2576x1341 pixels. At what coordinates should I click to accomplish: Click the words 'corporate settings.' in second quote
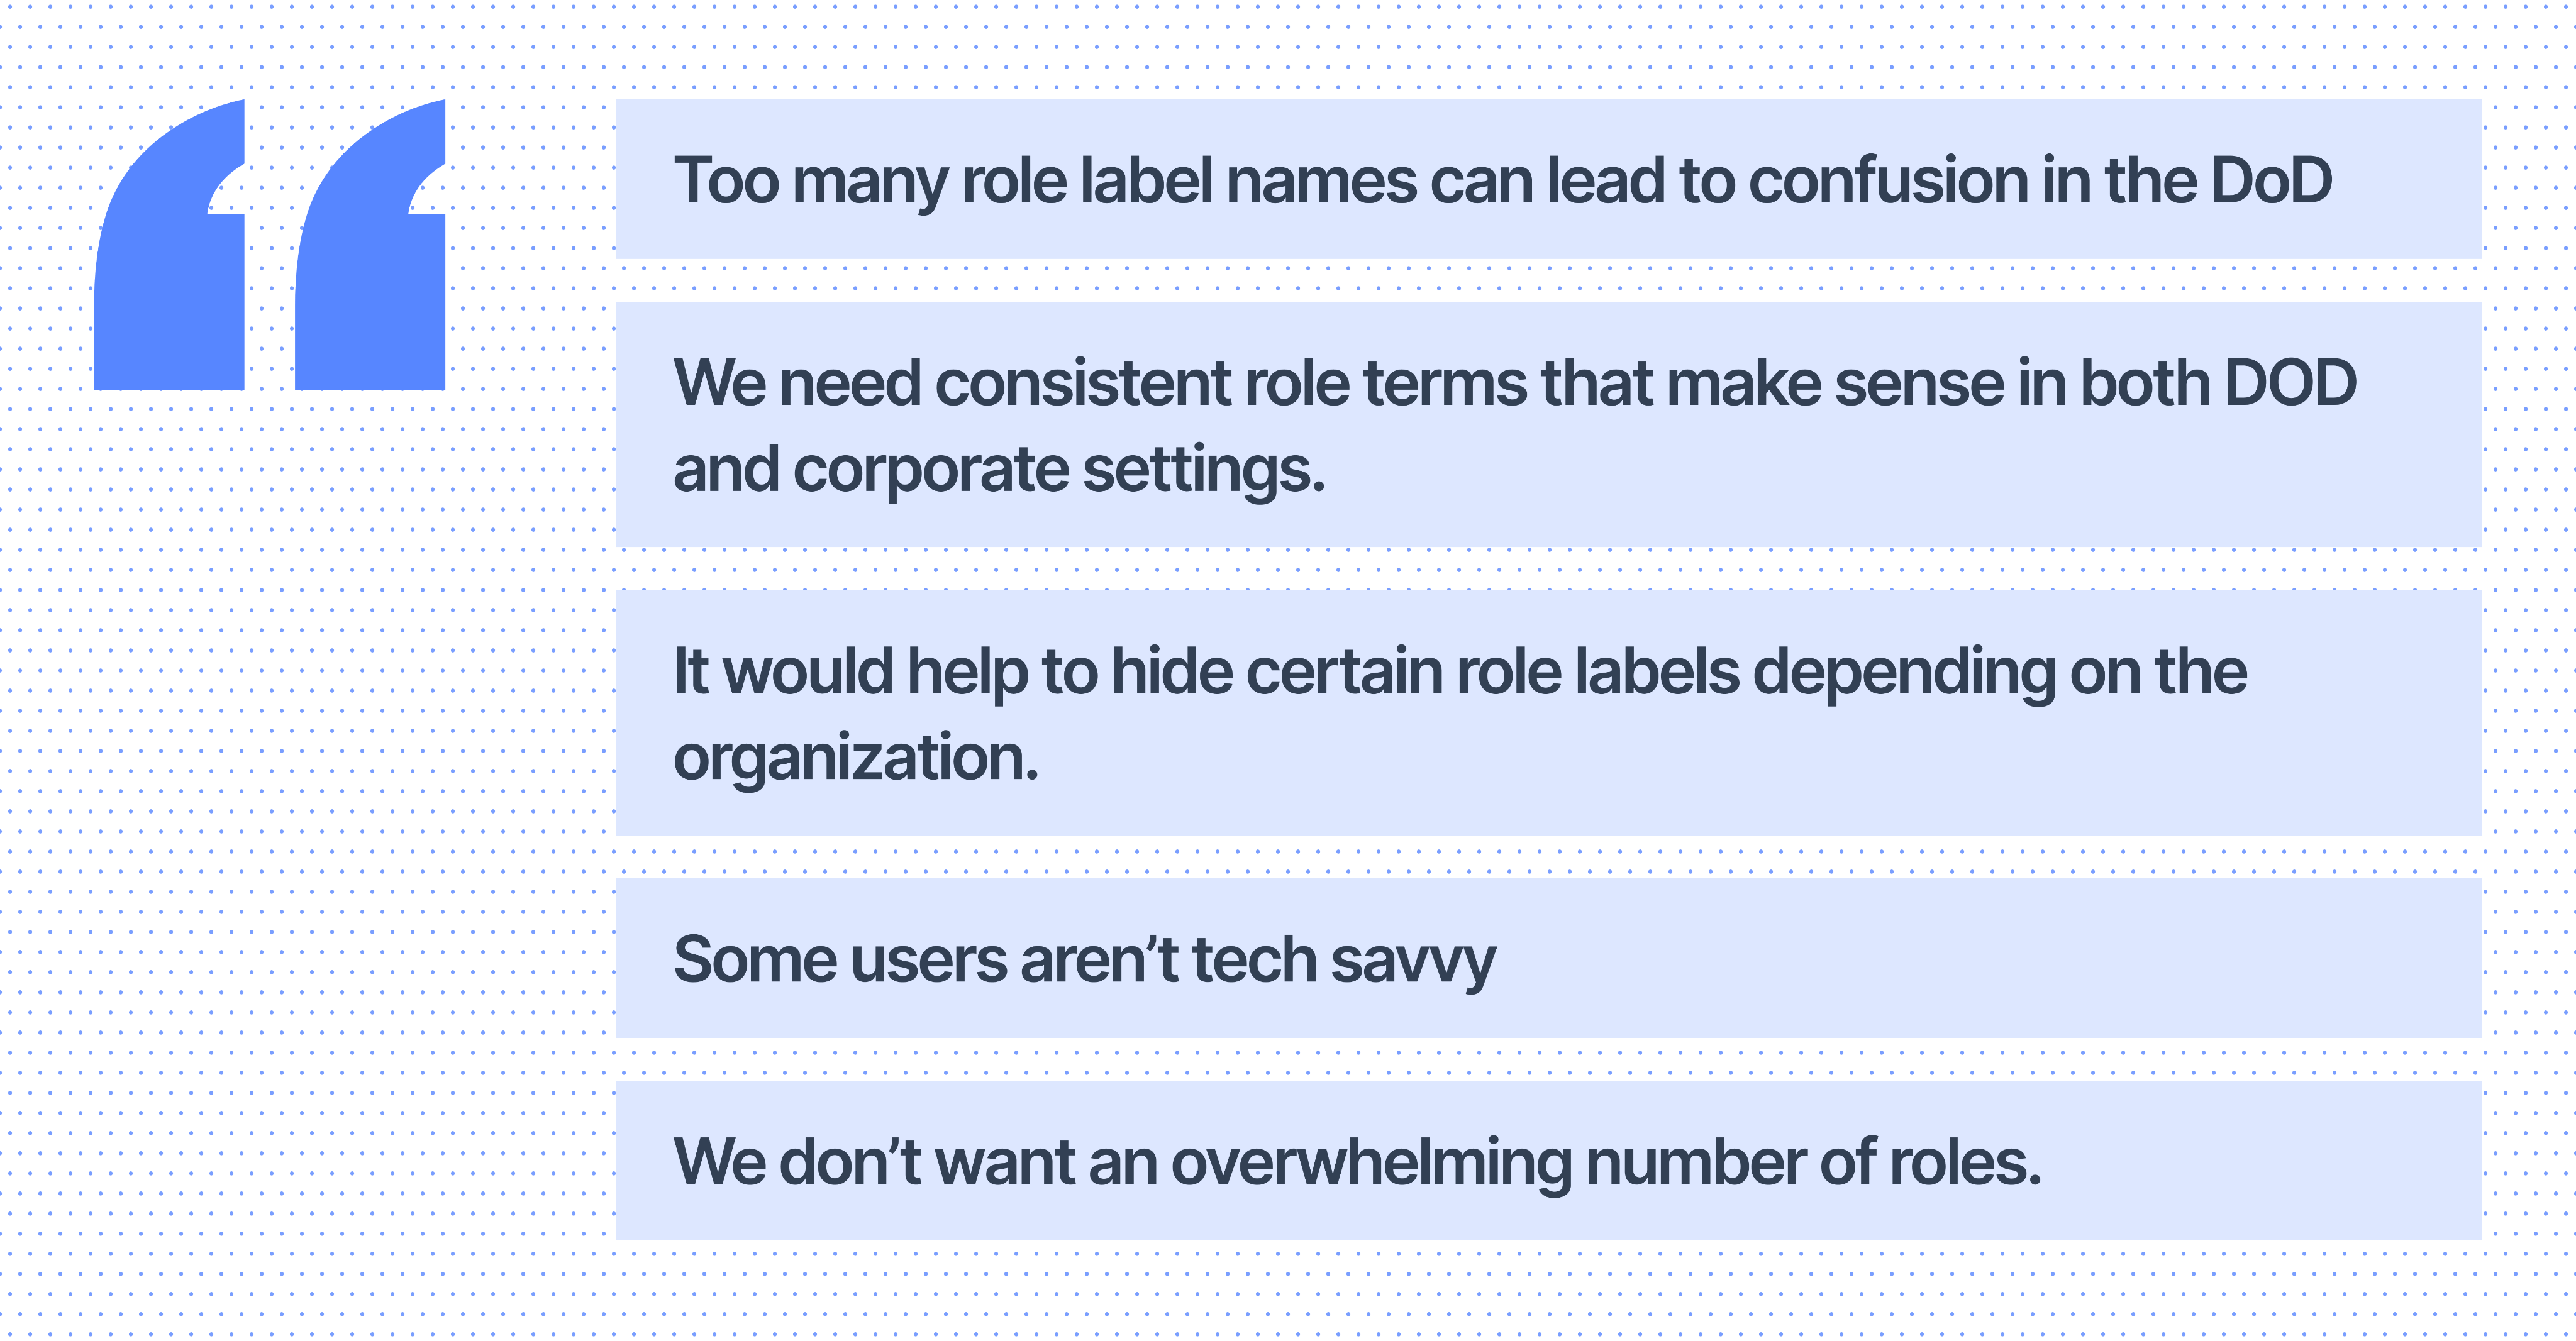tap(1059, 470)
